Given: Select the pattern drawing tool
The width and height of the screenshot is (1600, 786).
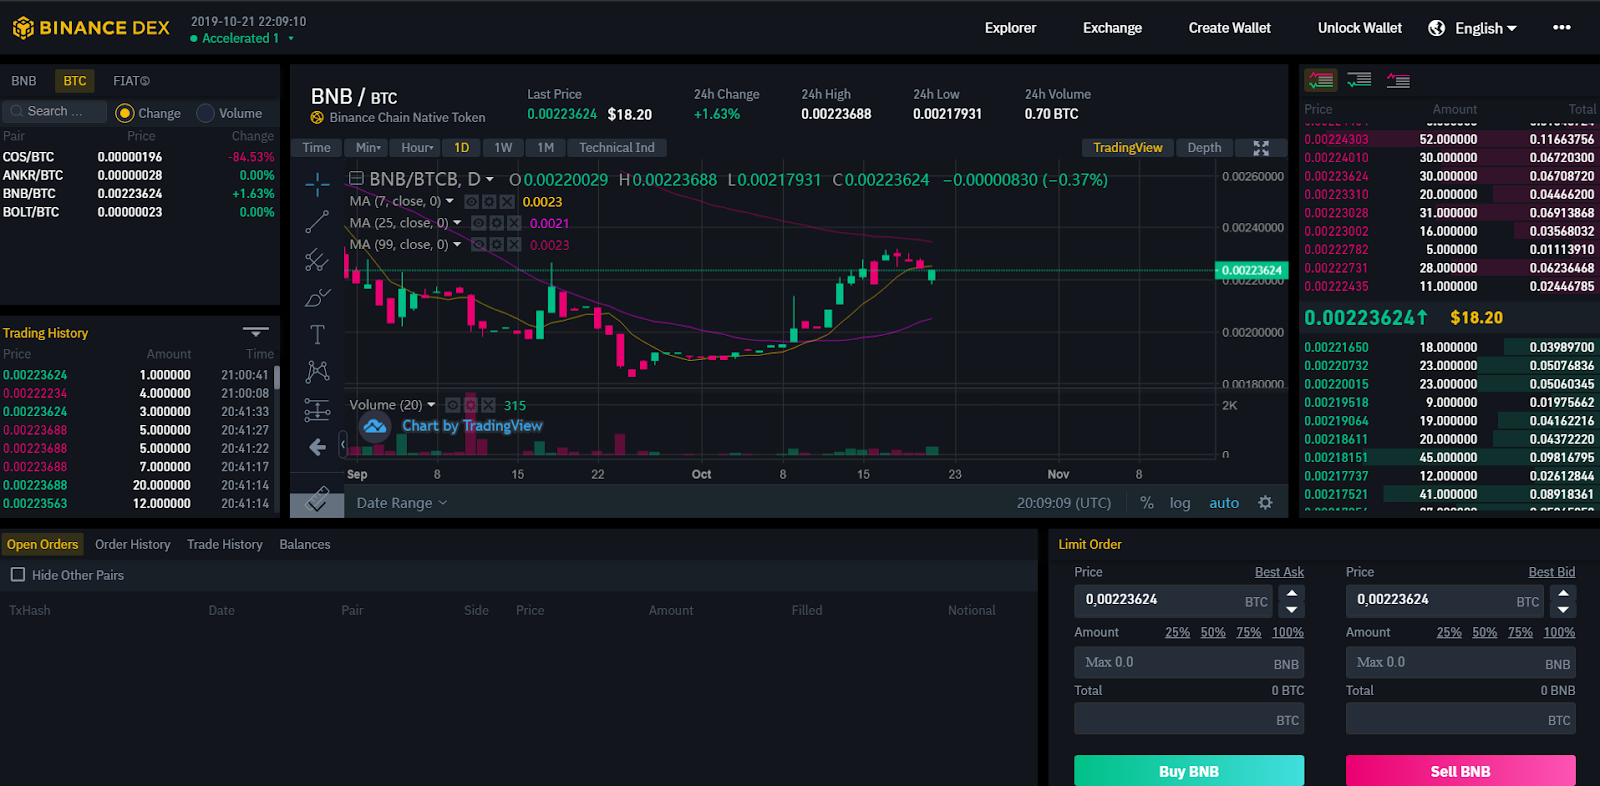Looking at the screenshot, I should point(317,372).
